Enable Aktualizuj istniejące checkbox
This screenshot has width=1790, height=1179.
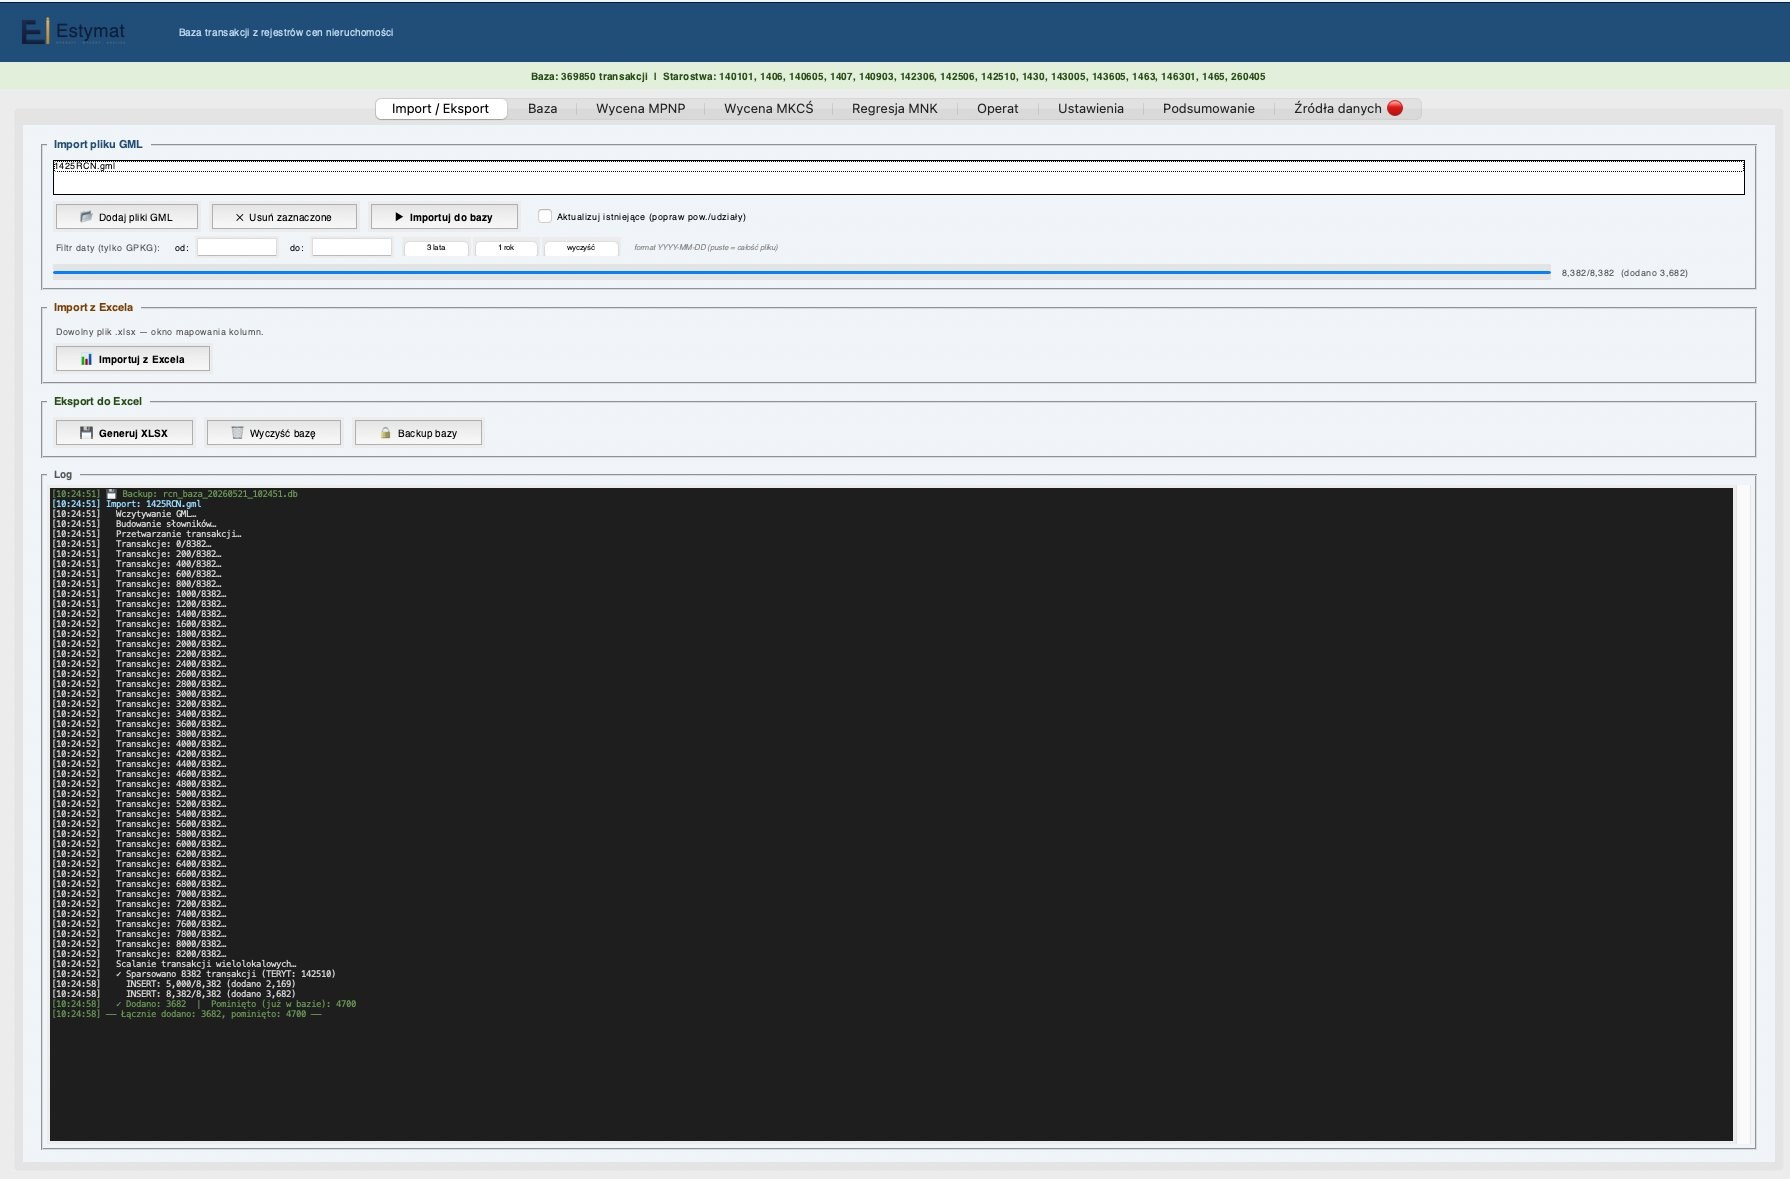pos(545,216)
